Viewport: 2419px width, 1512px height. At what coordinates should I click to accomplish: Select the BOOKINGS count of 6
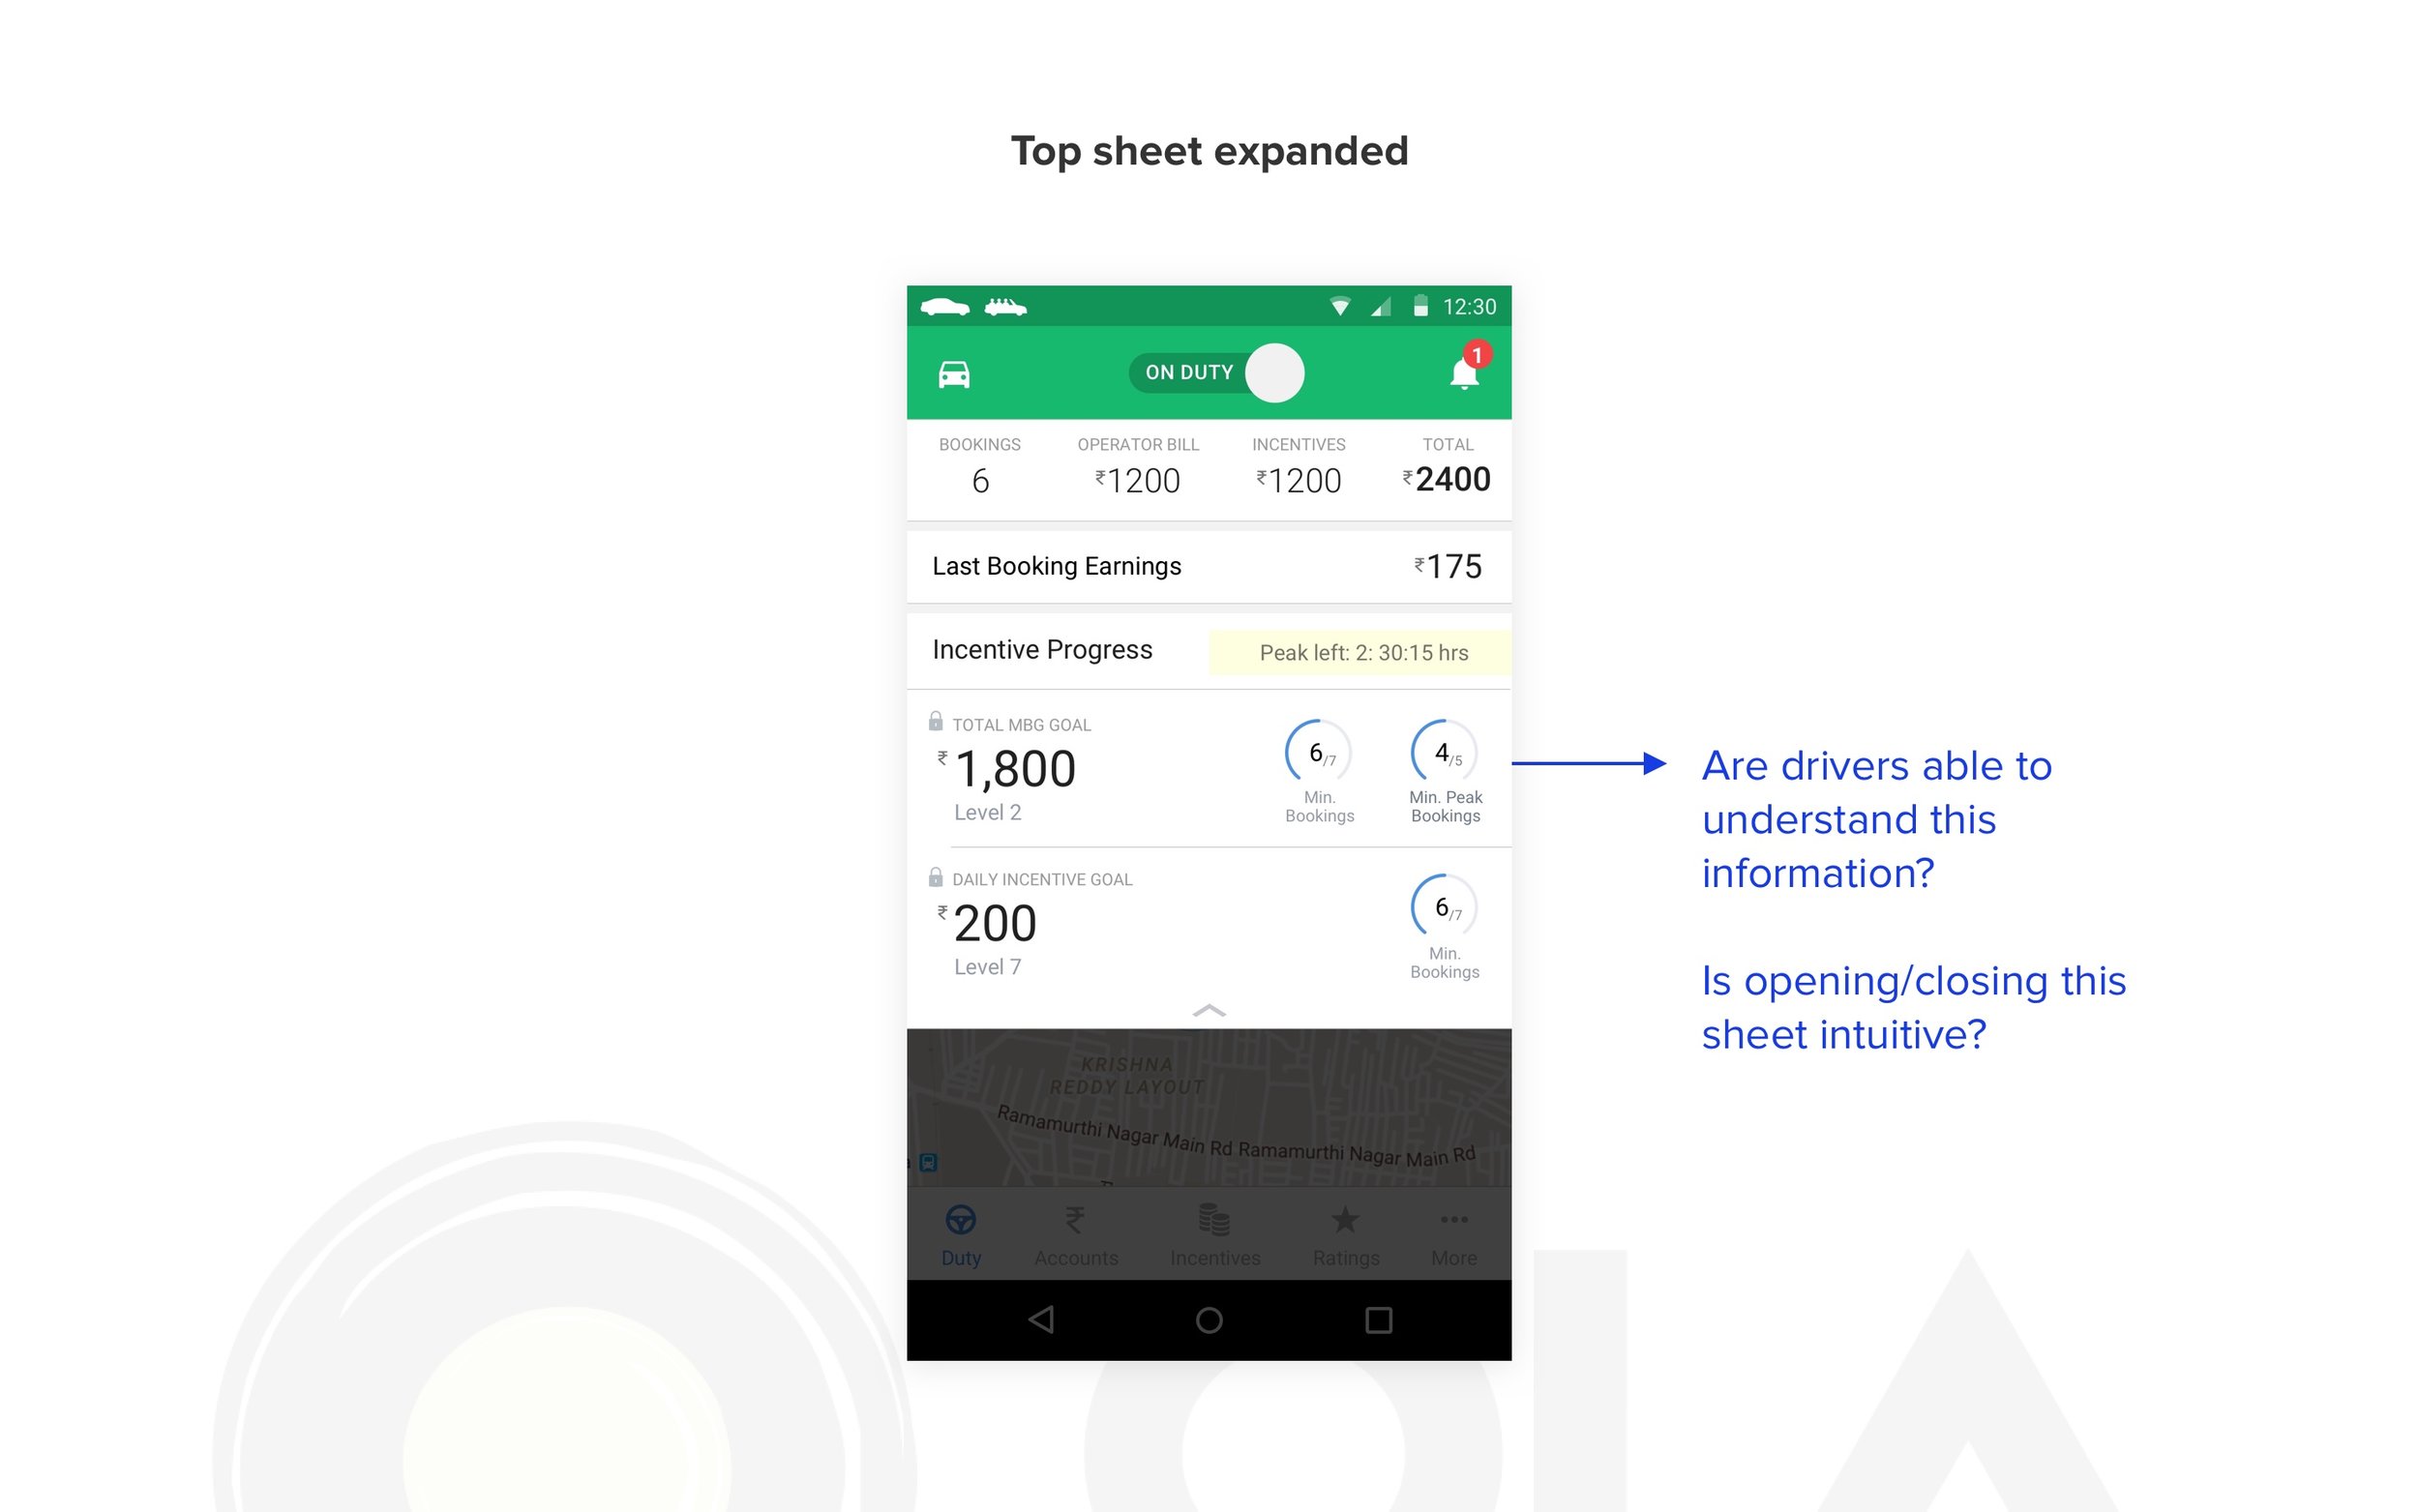[980, 481]
